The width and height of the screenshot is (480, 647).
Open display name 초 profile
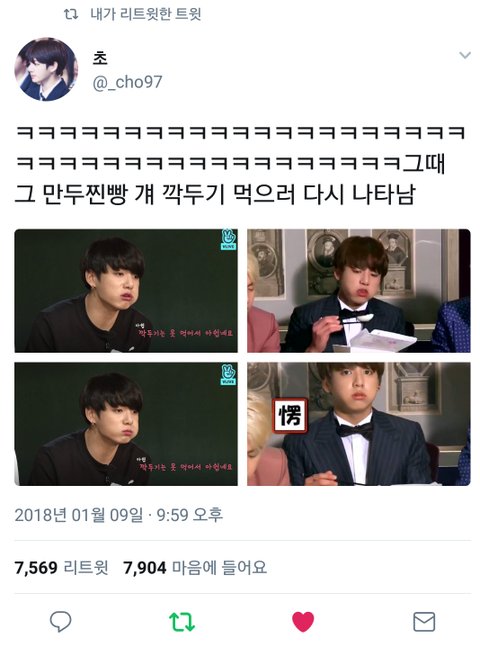click(x=100, y=58)
